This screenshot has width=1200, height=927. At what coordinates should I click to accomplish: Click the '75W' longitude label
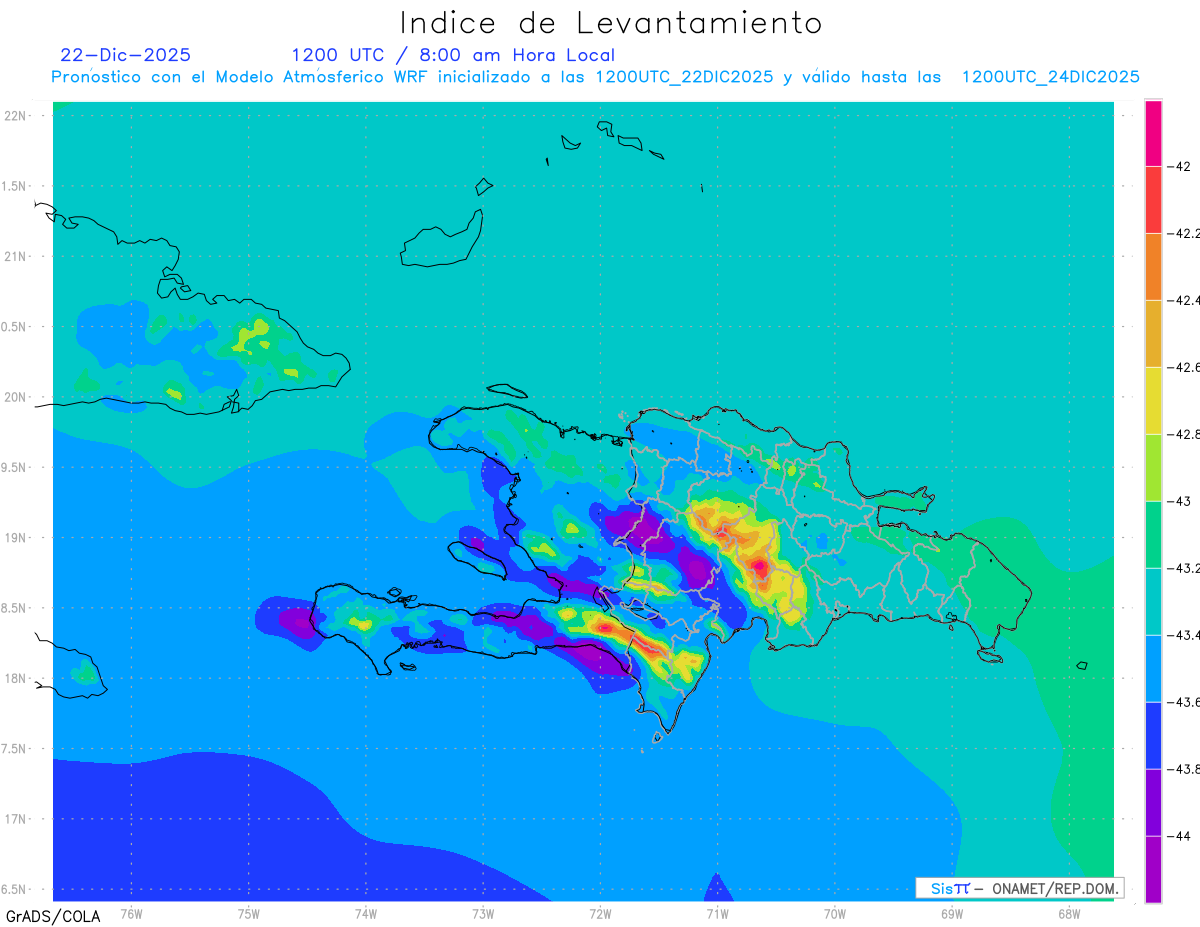coord(248,913)
